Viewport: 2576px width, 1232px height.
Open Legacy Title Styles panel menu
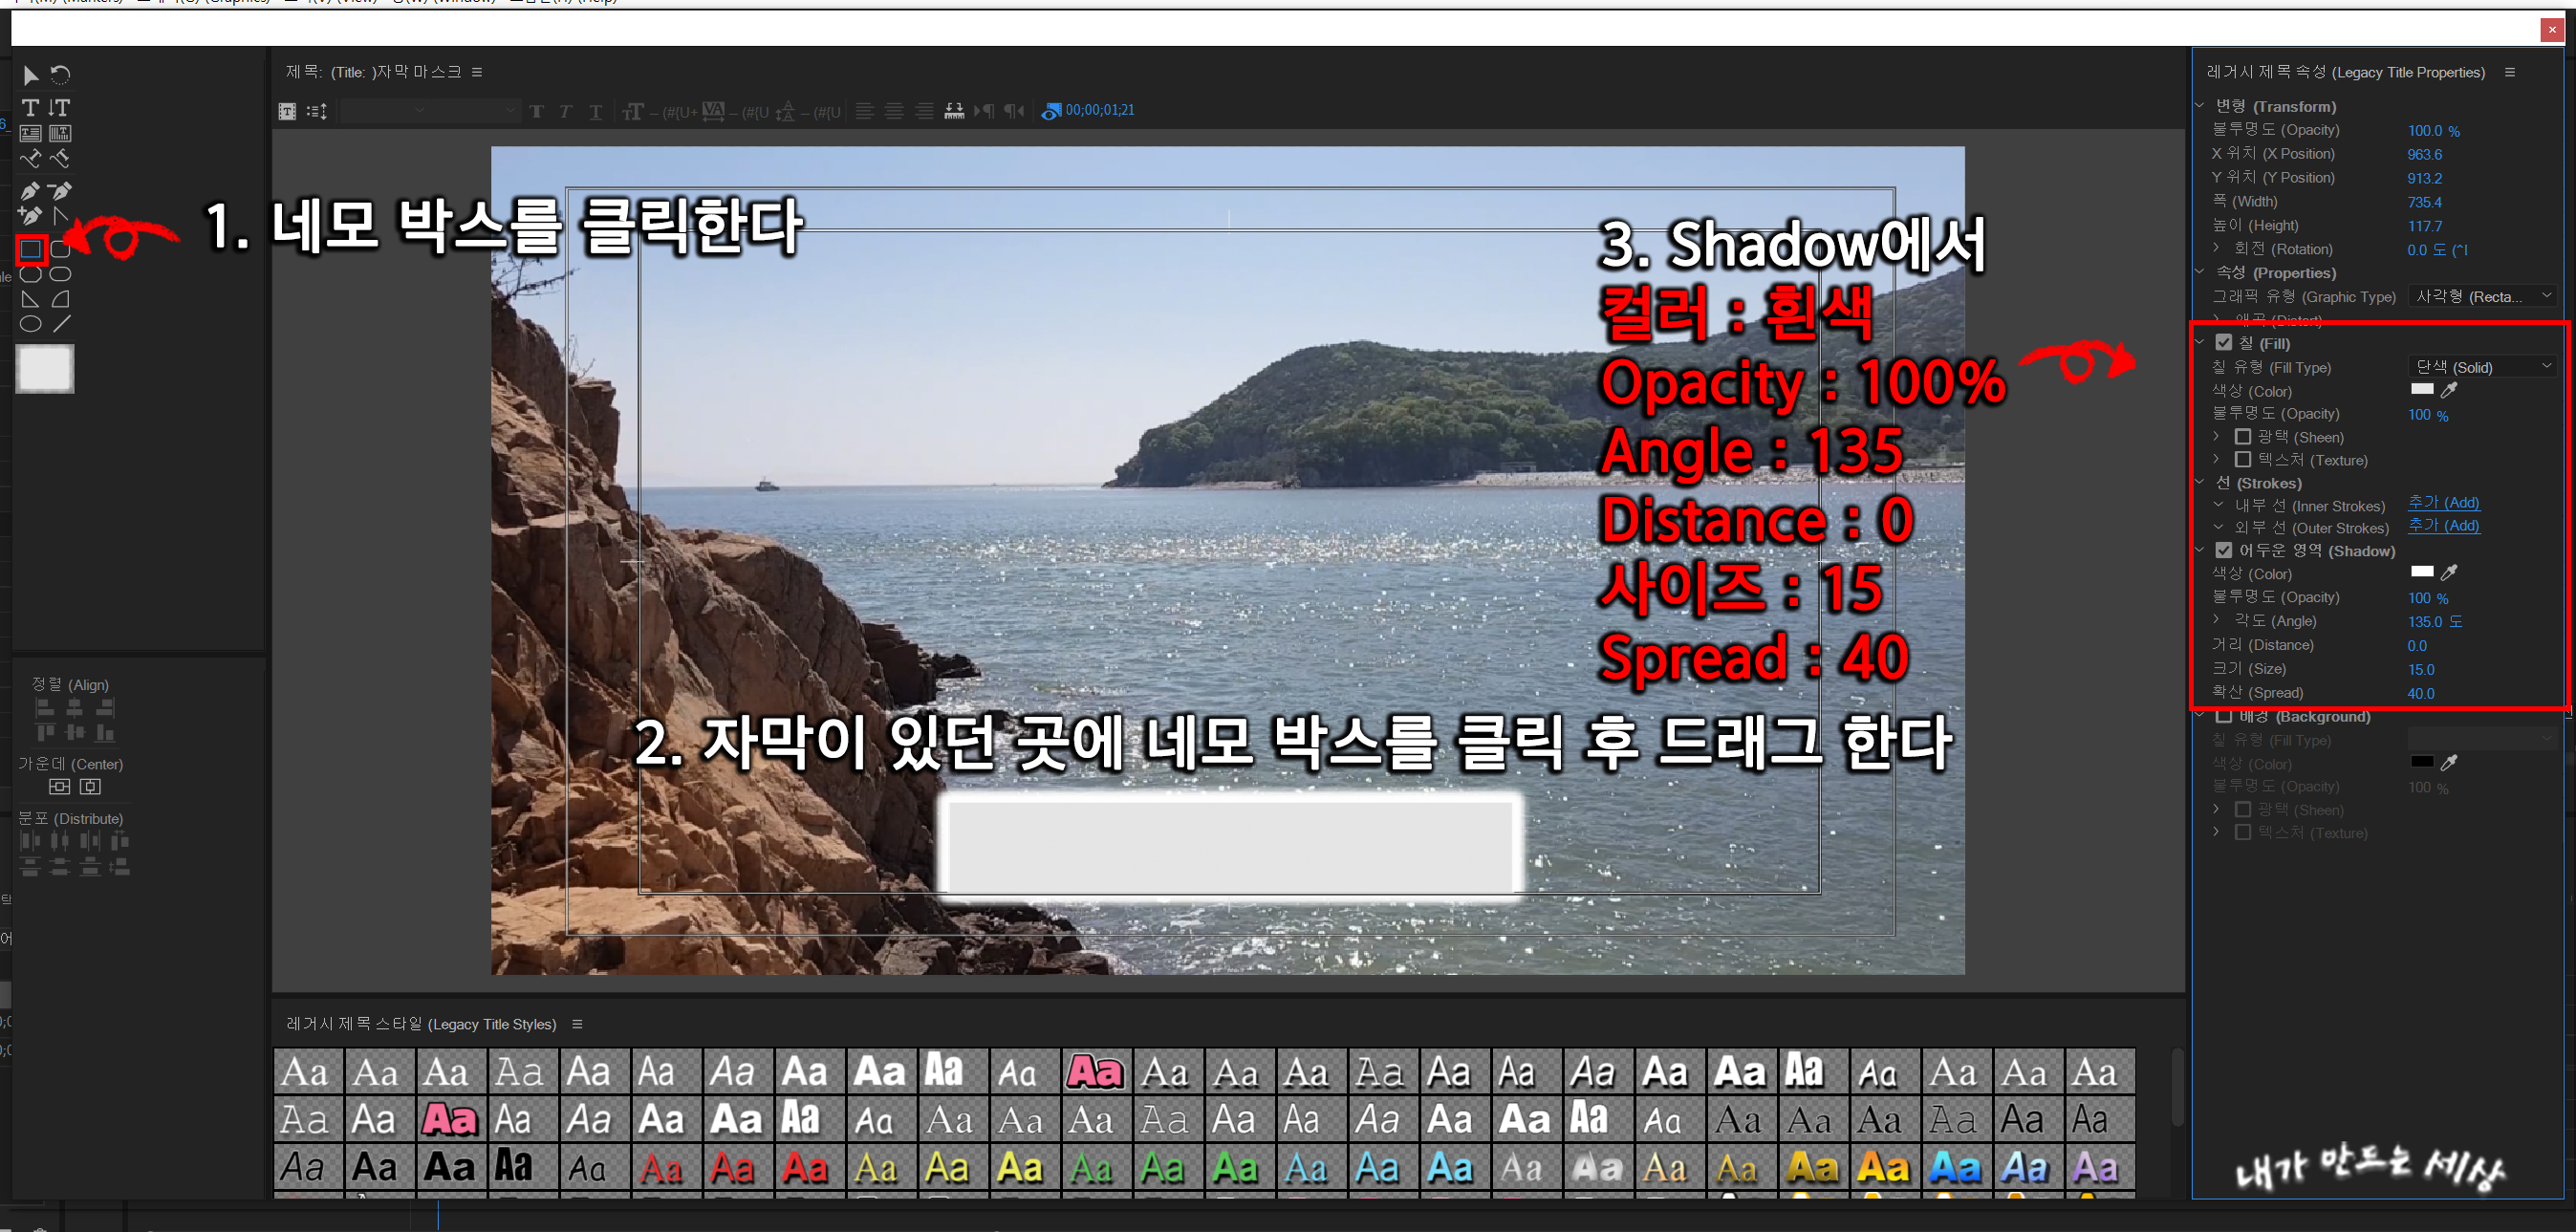[x=577, y=1024]
